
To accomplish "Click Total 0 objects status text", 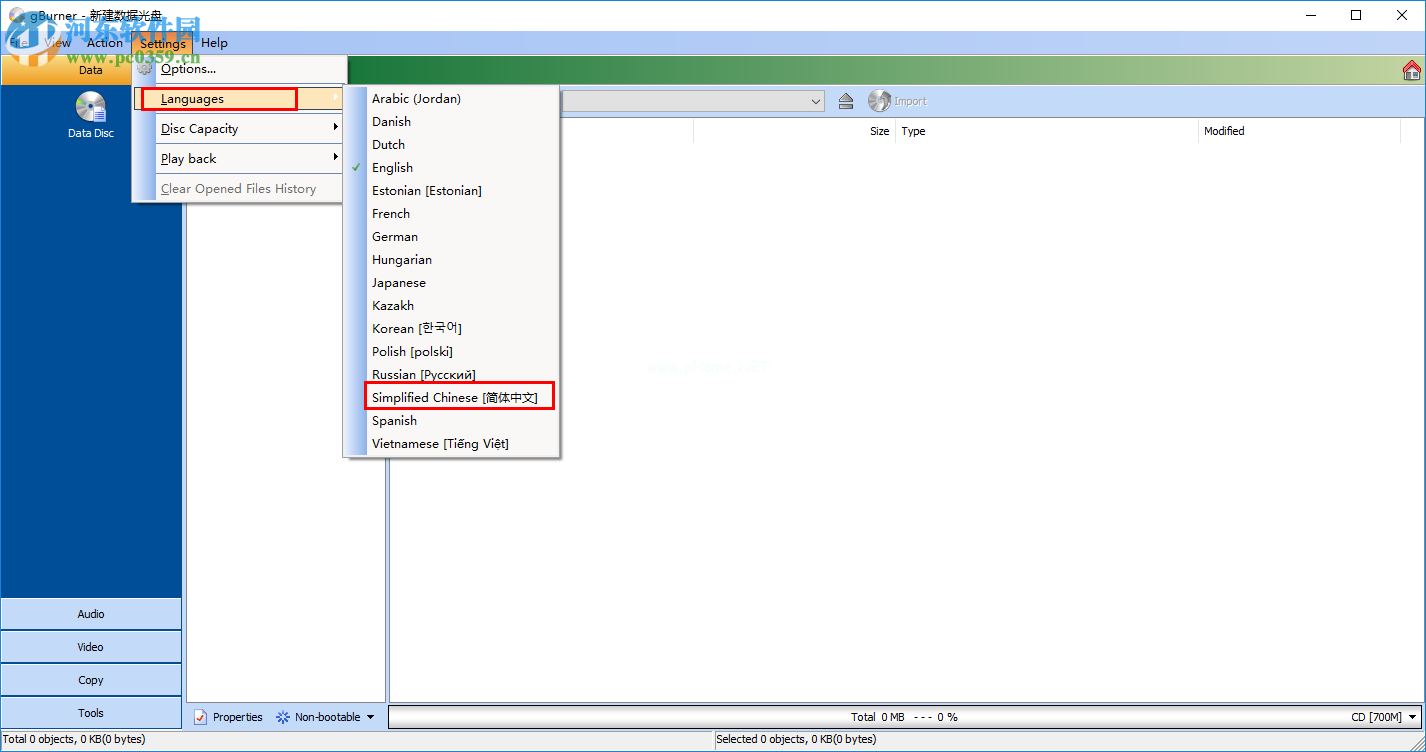I will tap(74, 740).
